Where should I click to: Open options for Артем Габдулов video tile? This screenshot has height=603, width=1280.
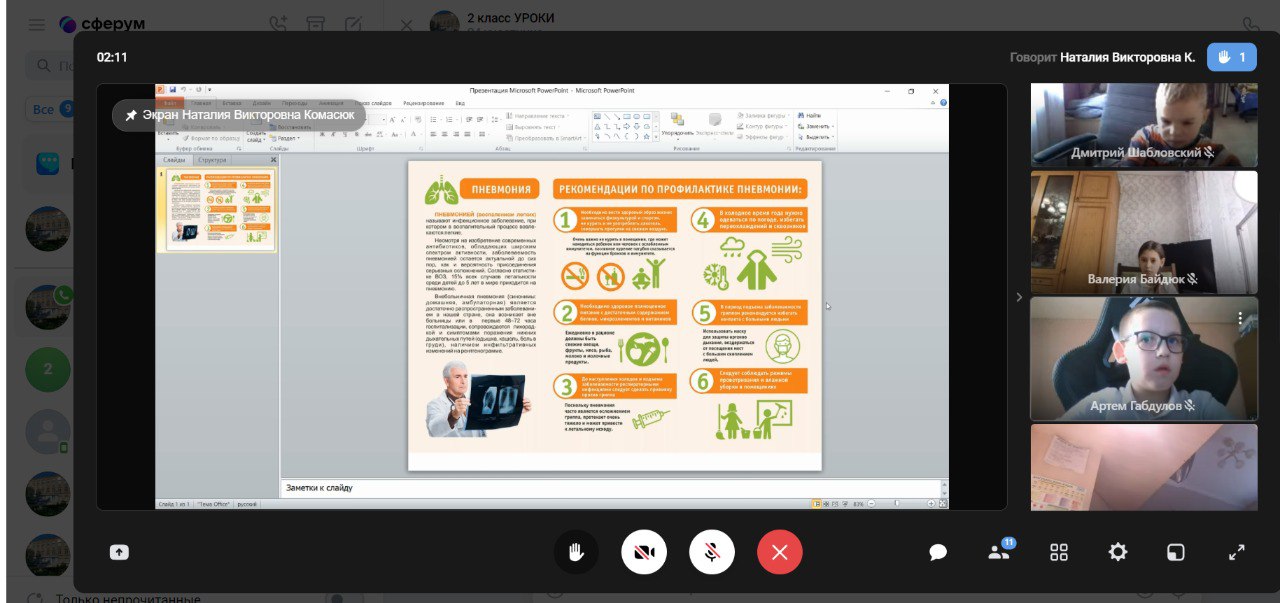coord(1240,318)
